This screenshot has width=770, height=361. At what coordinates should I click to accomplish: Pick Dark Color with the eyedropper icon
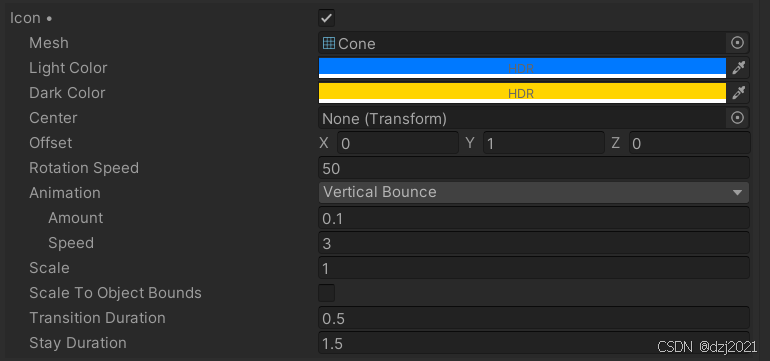point(738,93)
